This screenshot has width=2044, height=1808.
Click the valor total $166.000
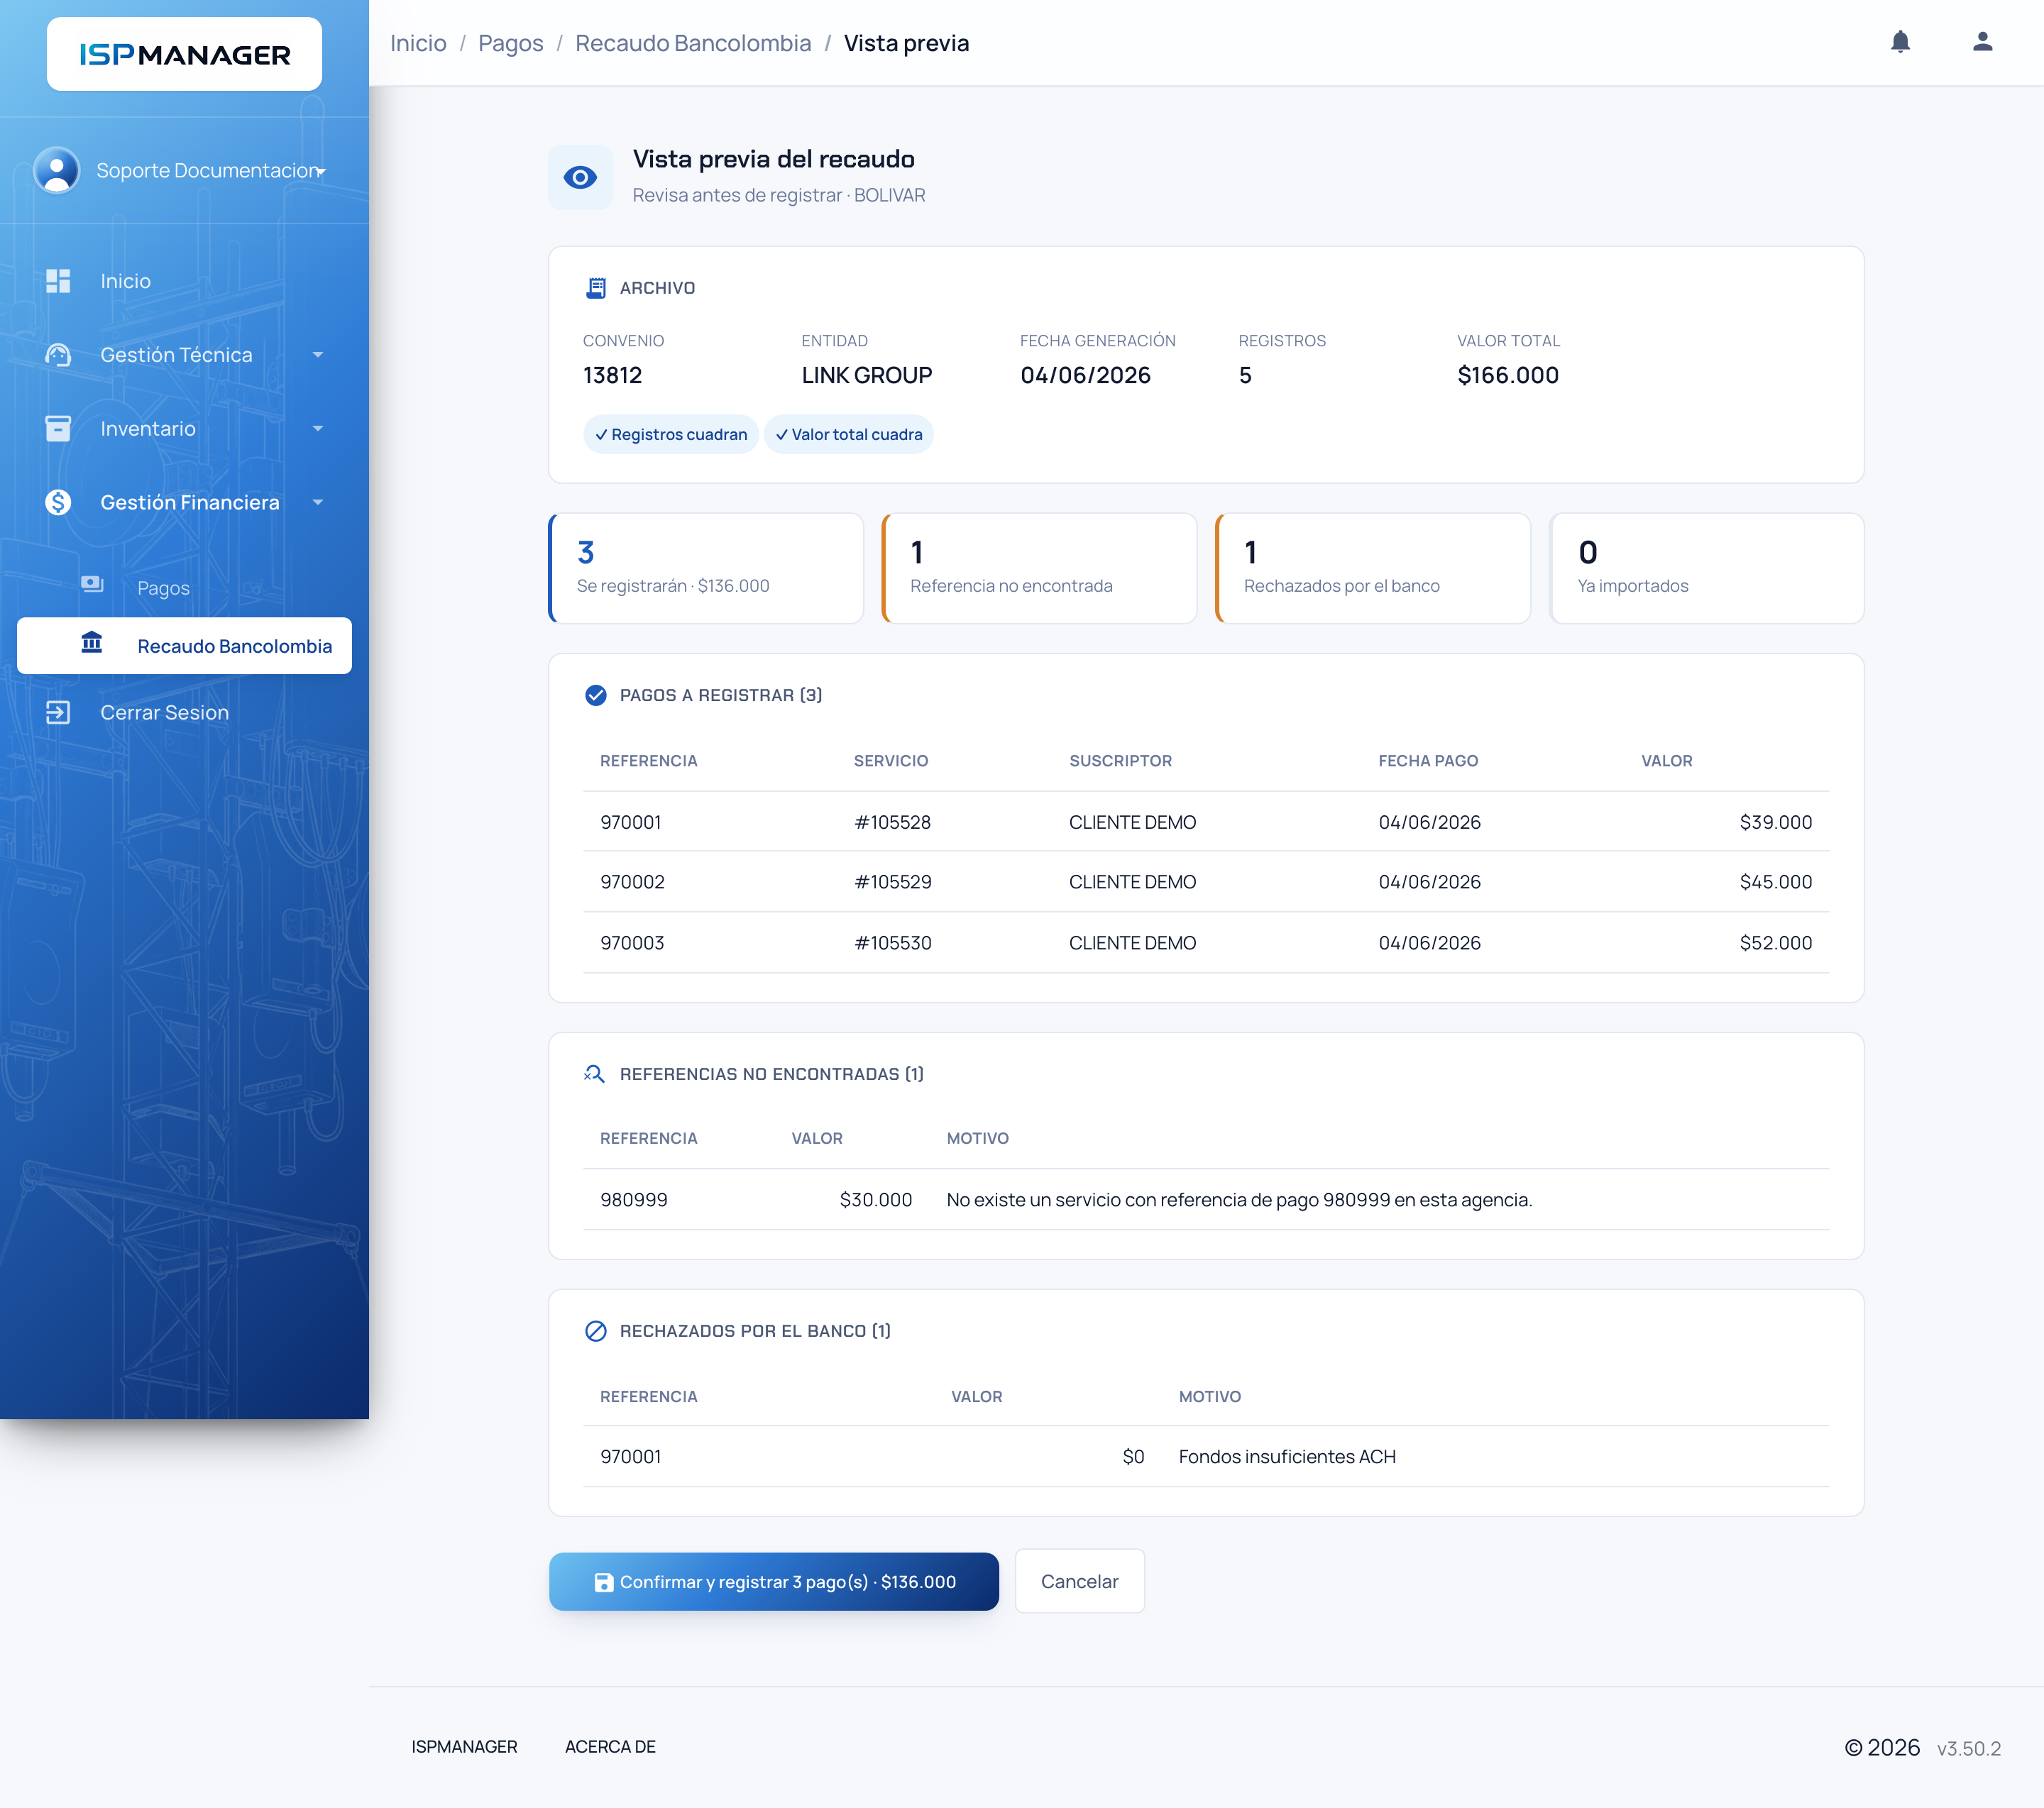pos(1508,376)
